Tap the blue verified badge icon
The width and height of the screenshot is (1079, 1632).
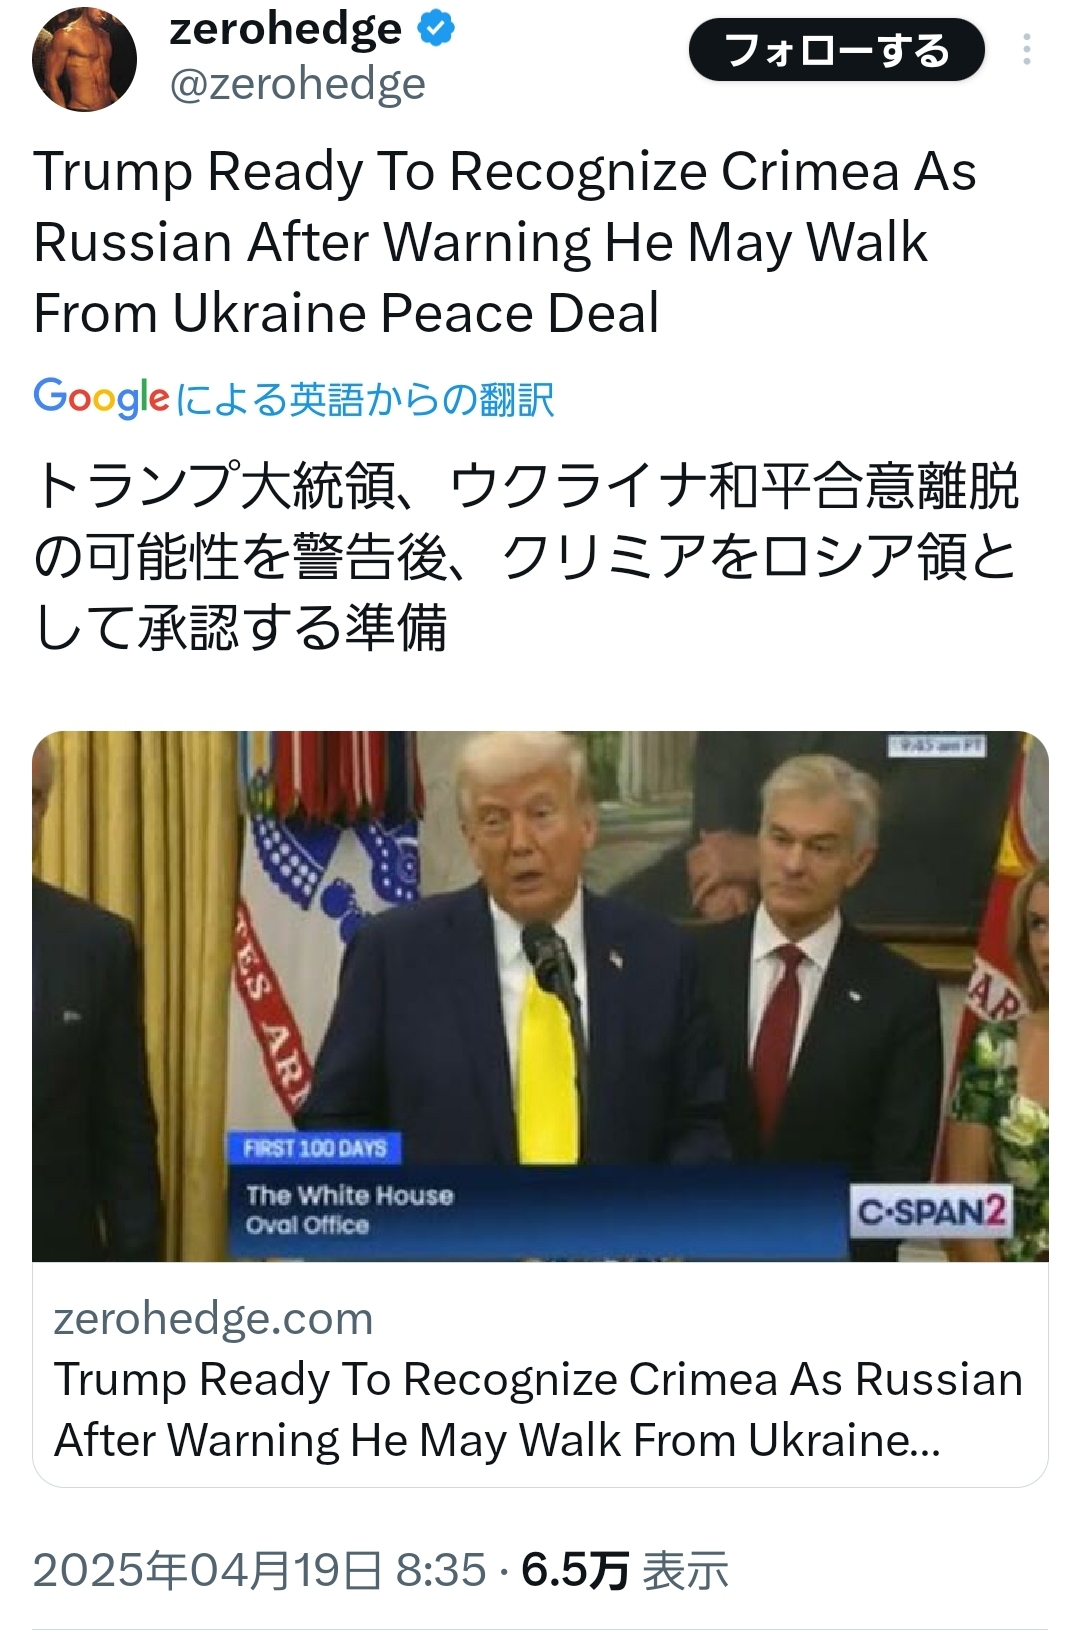(436, 29)
